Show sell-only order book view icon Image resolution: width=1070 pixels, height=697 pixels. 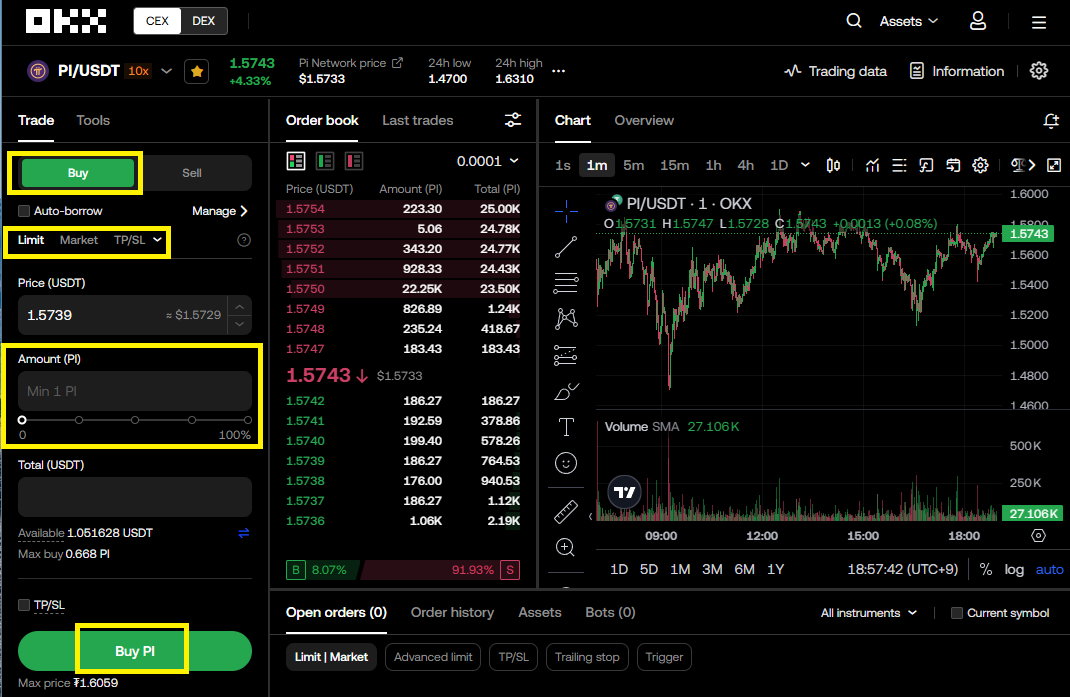point(353,161)
